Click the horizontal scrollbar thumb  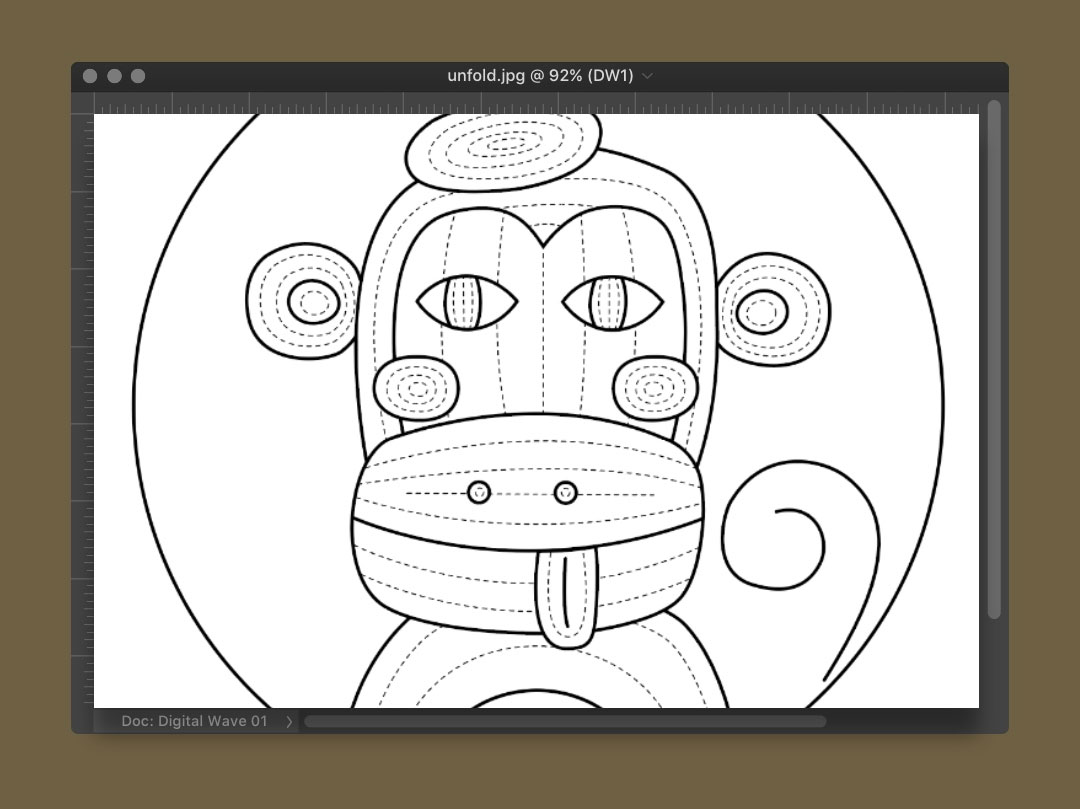click(565, 721)
